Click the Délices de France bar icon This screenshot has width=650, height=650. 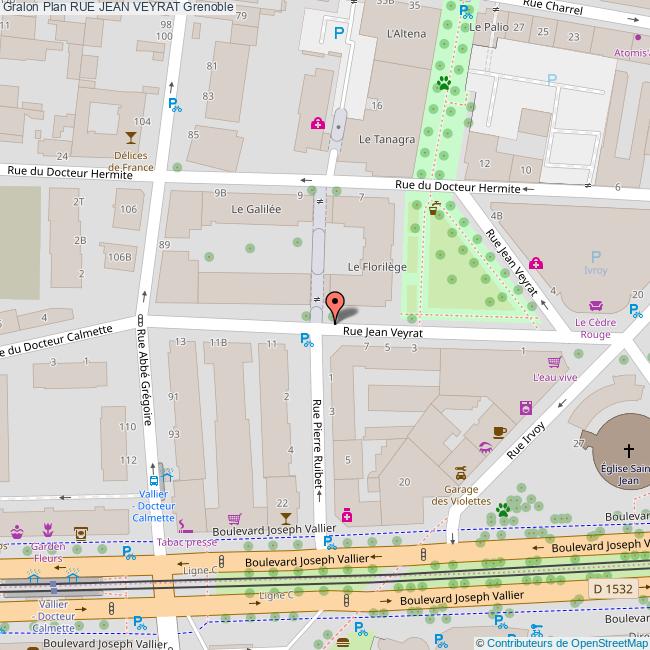pyautogui.click(x=130, y=136)
